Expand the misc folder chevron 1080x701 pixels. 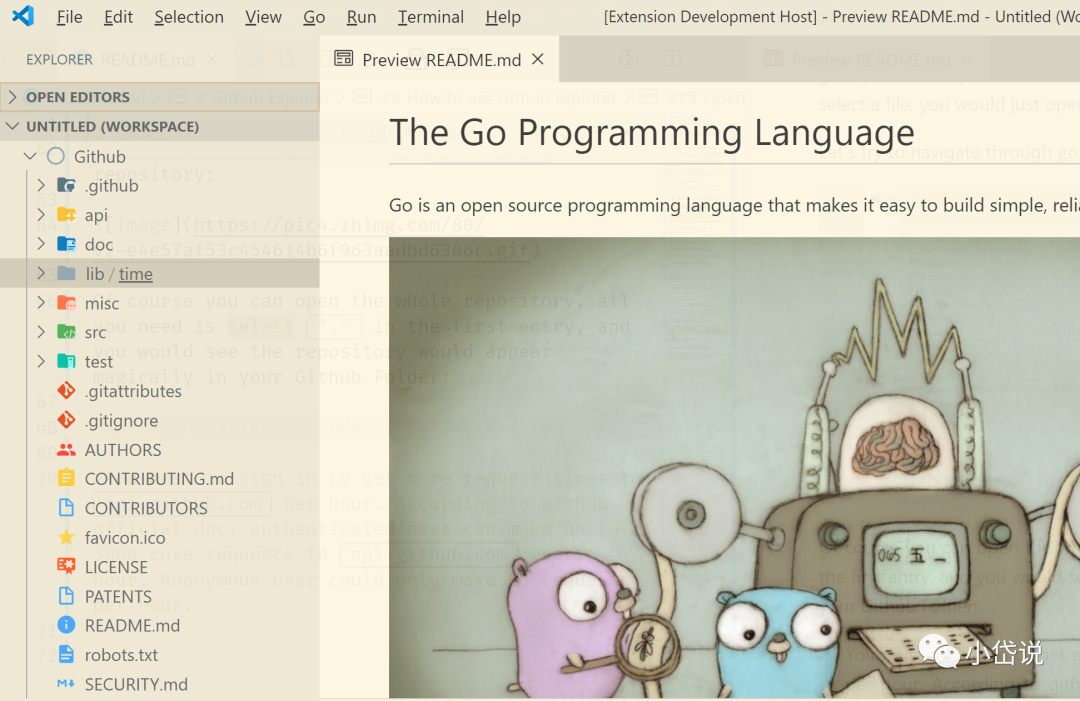[41, 303]
